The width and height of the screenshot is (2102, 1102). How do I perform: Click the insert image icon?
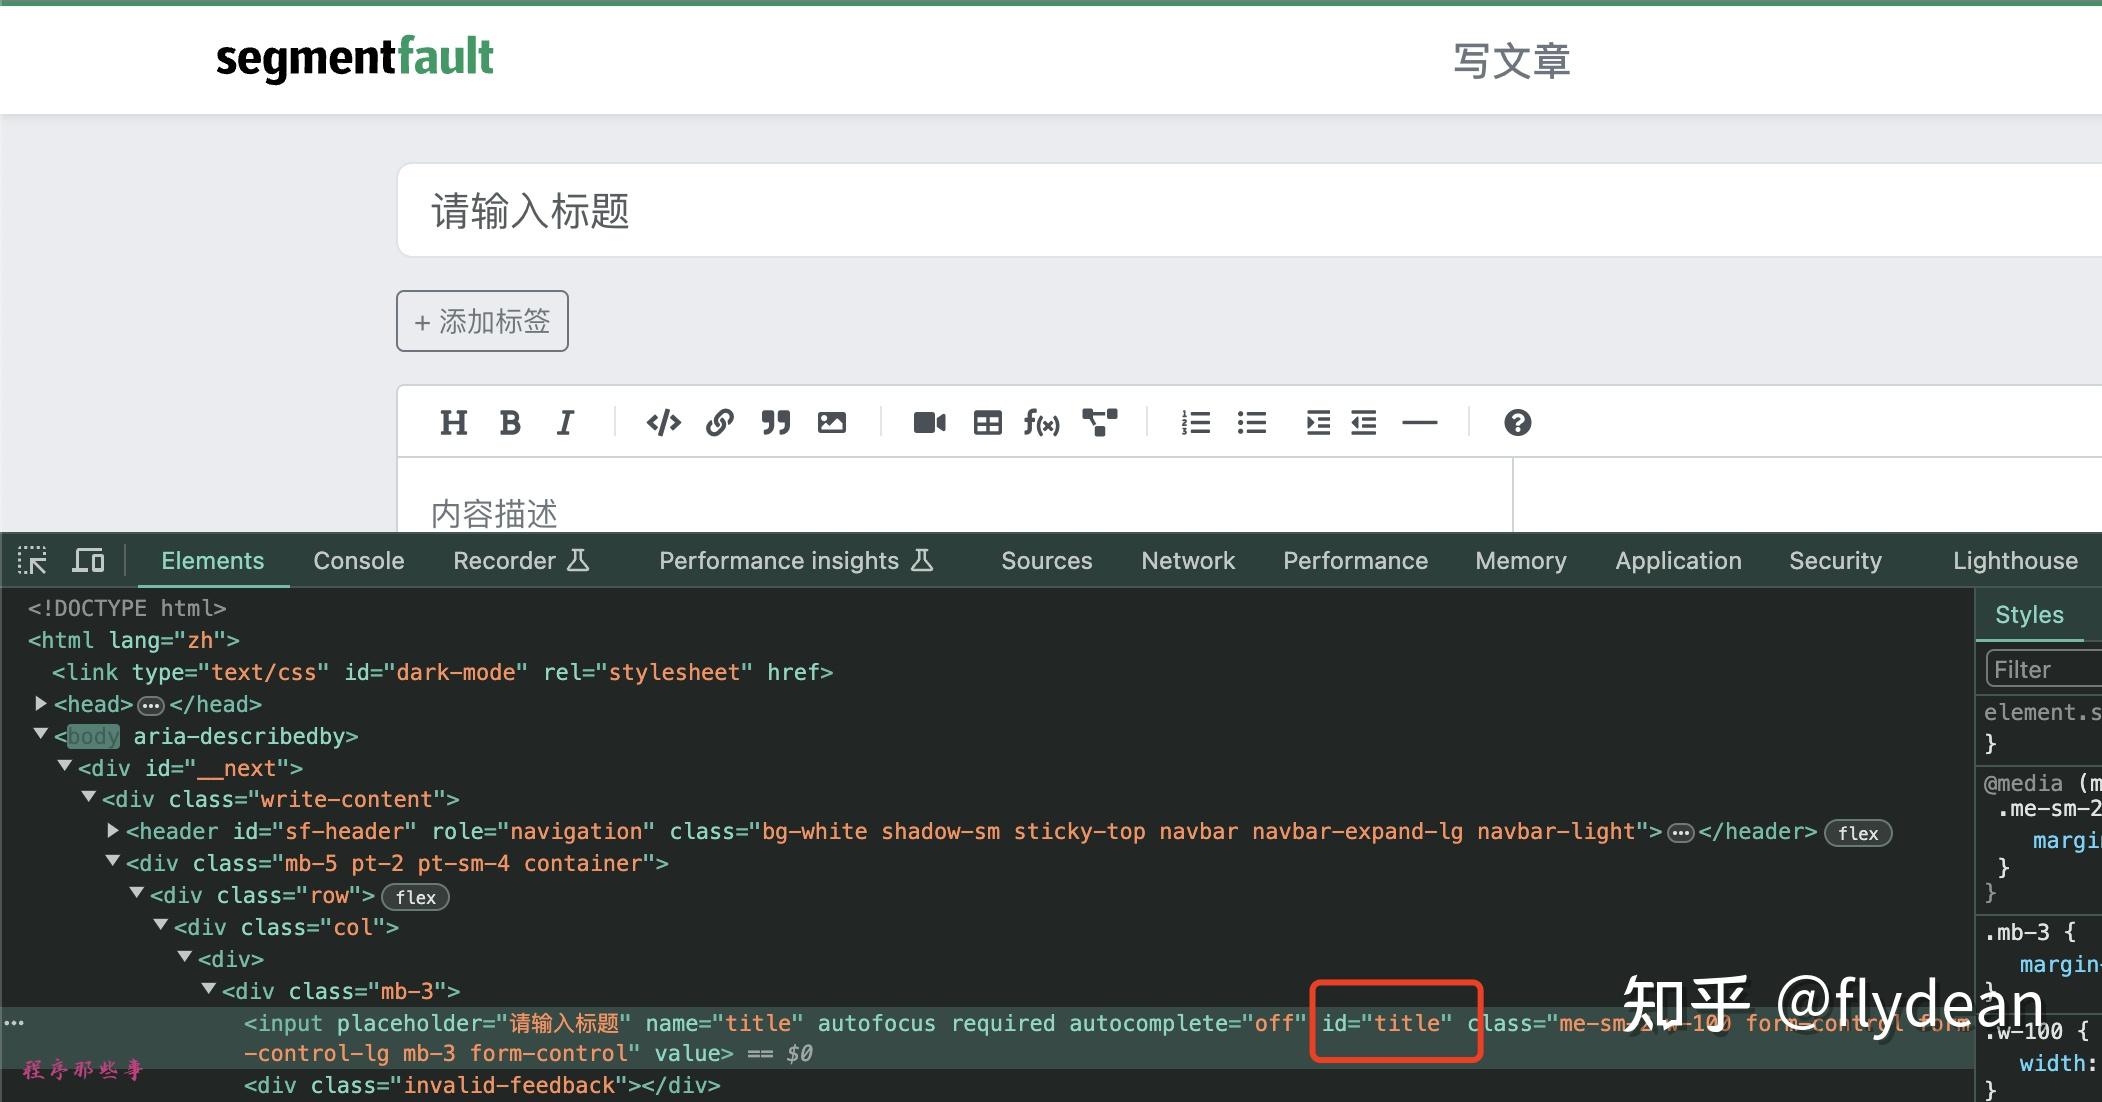click(832, 422)
